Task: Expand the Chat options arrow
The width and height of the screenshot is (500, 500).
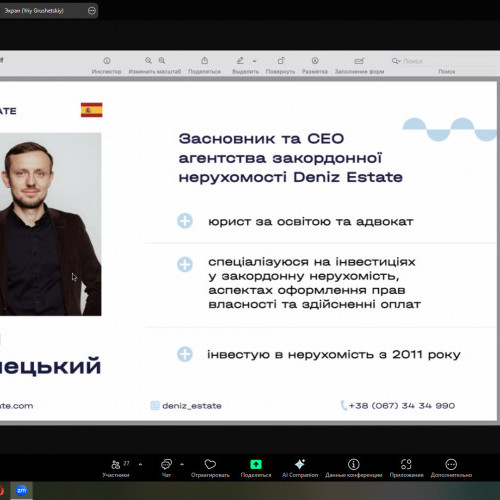Action: [182, 464]
